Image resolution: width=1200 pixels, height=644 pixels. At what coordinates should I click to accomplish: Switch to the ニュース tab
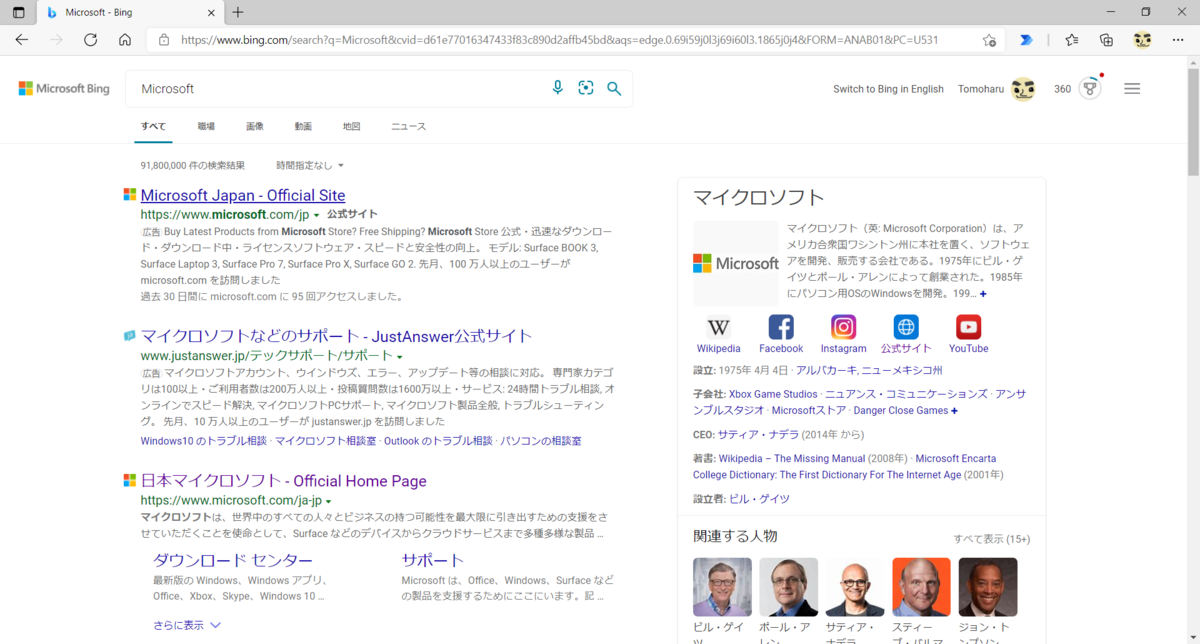point(408,126)
